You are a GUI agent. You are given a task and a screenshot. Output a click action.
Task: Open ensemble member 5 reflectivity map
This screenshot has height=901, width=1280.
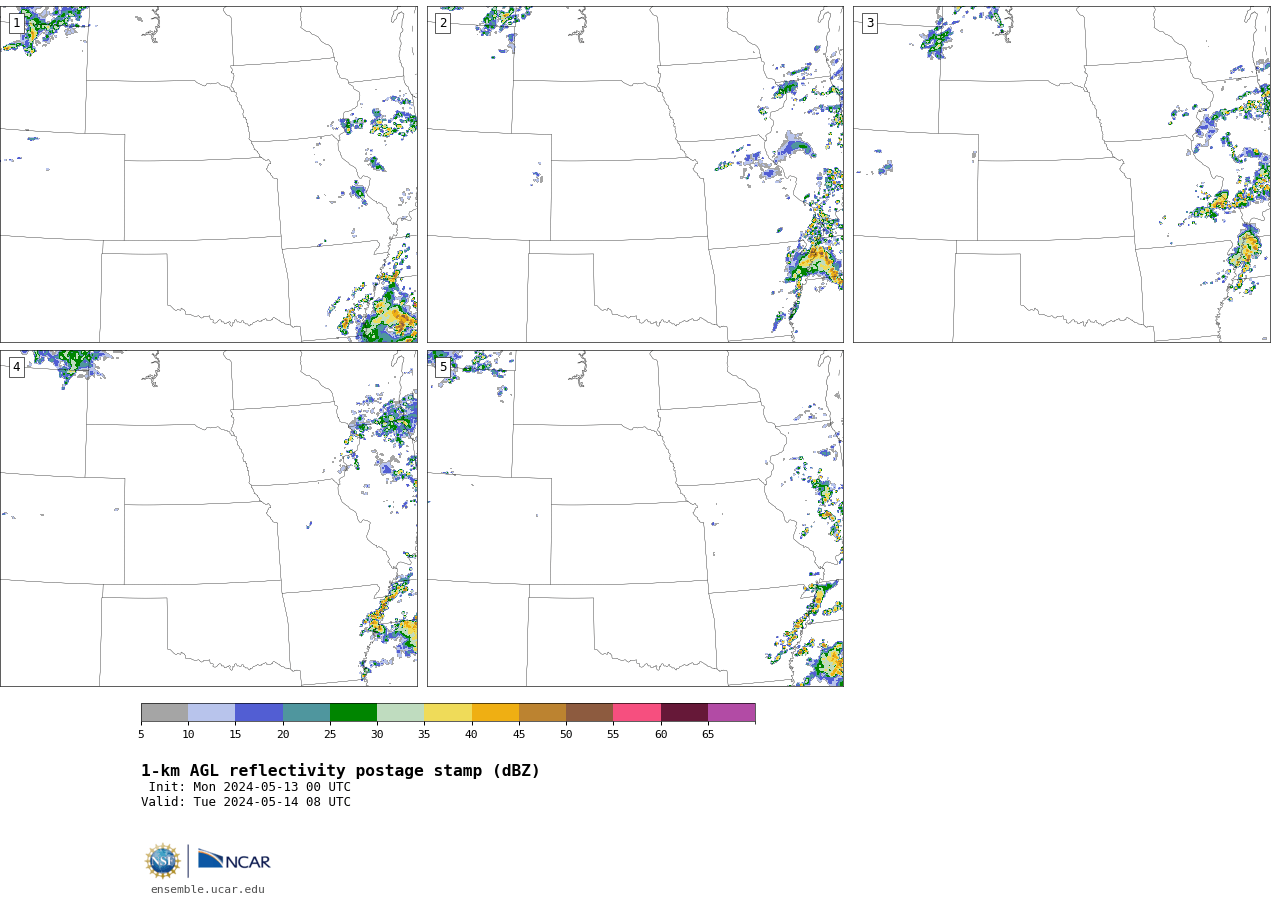[x=635, y=518]
